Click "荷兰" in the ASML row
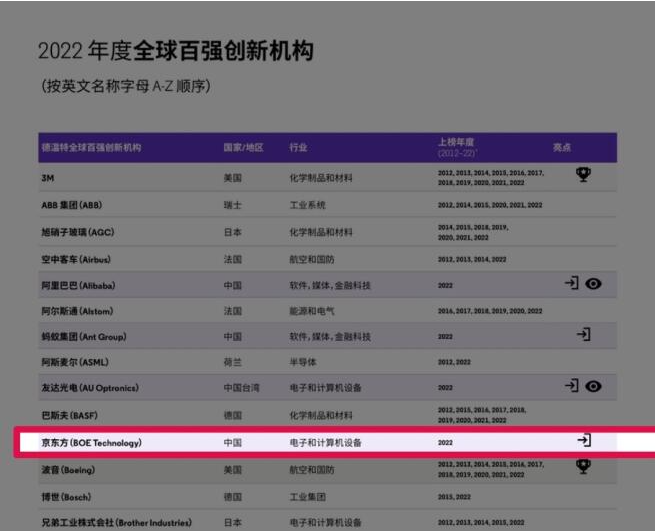This screenshot has height=531, width=655. [x=233, y=362]
